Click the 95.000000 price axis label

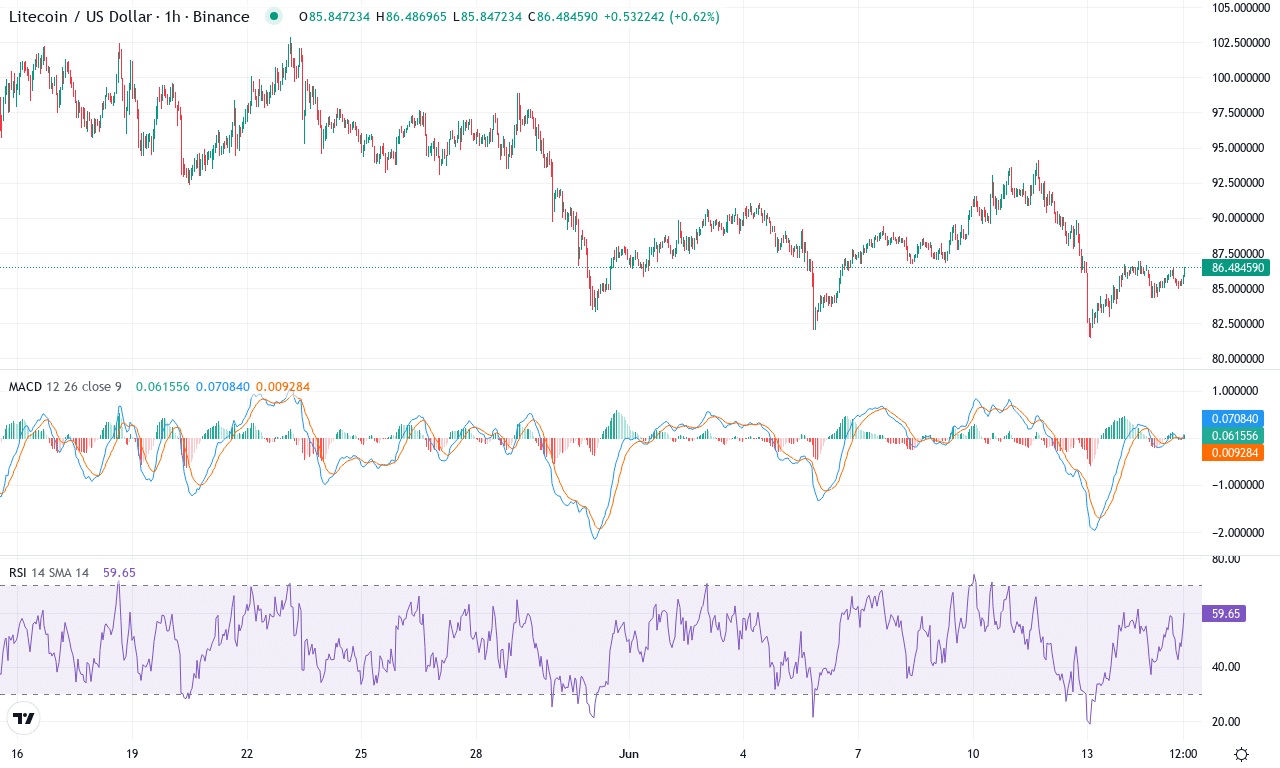point(1240,147)
